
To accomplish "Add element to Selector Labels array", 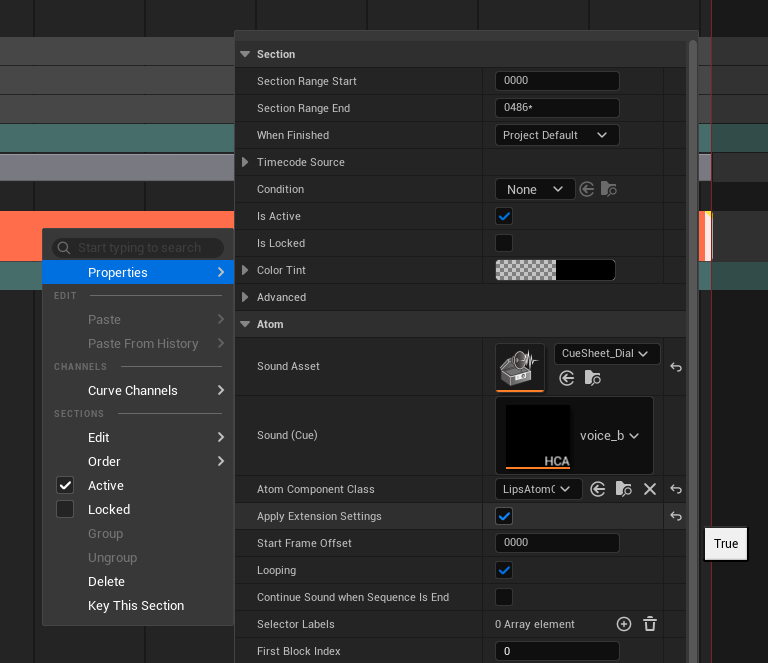I will tap(624, 624).
